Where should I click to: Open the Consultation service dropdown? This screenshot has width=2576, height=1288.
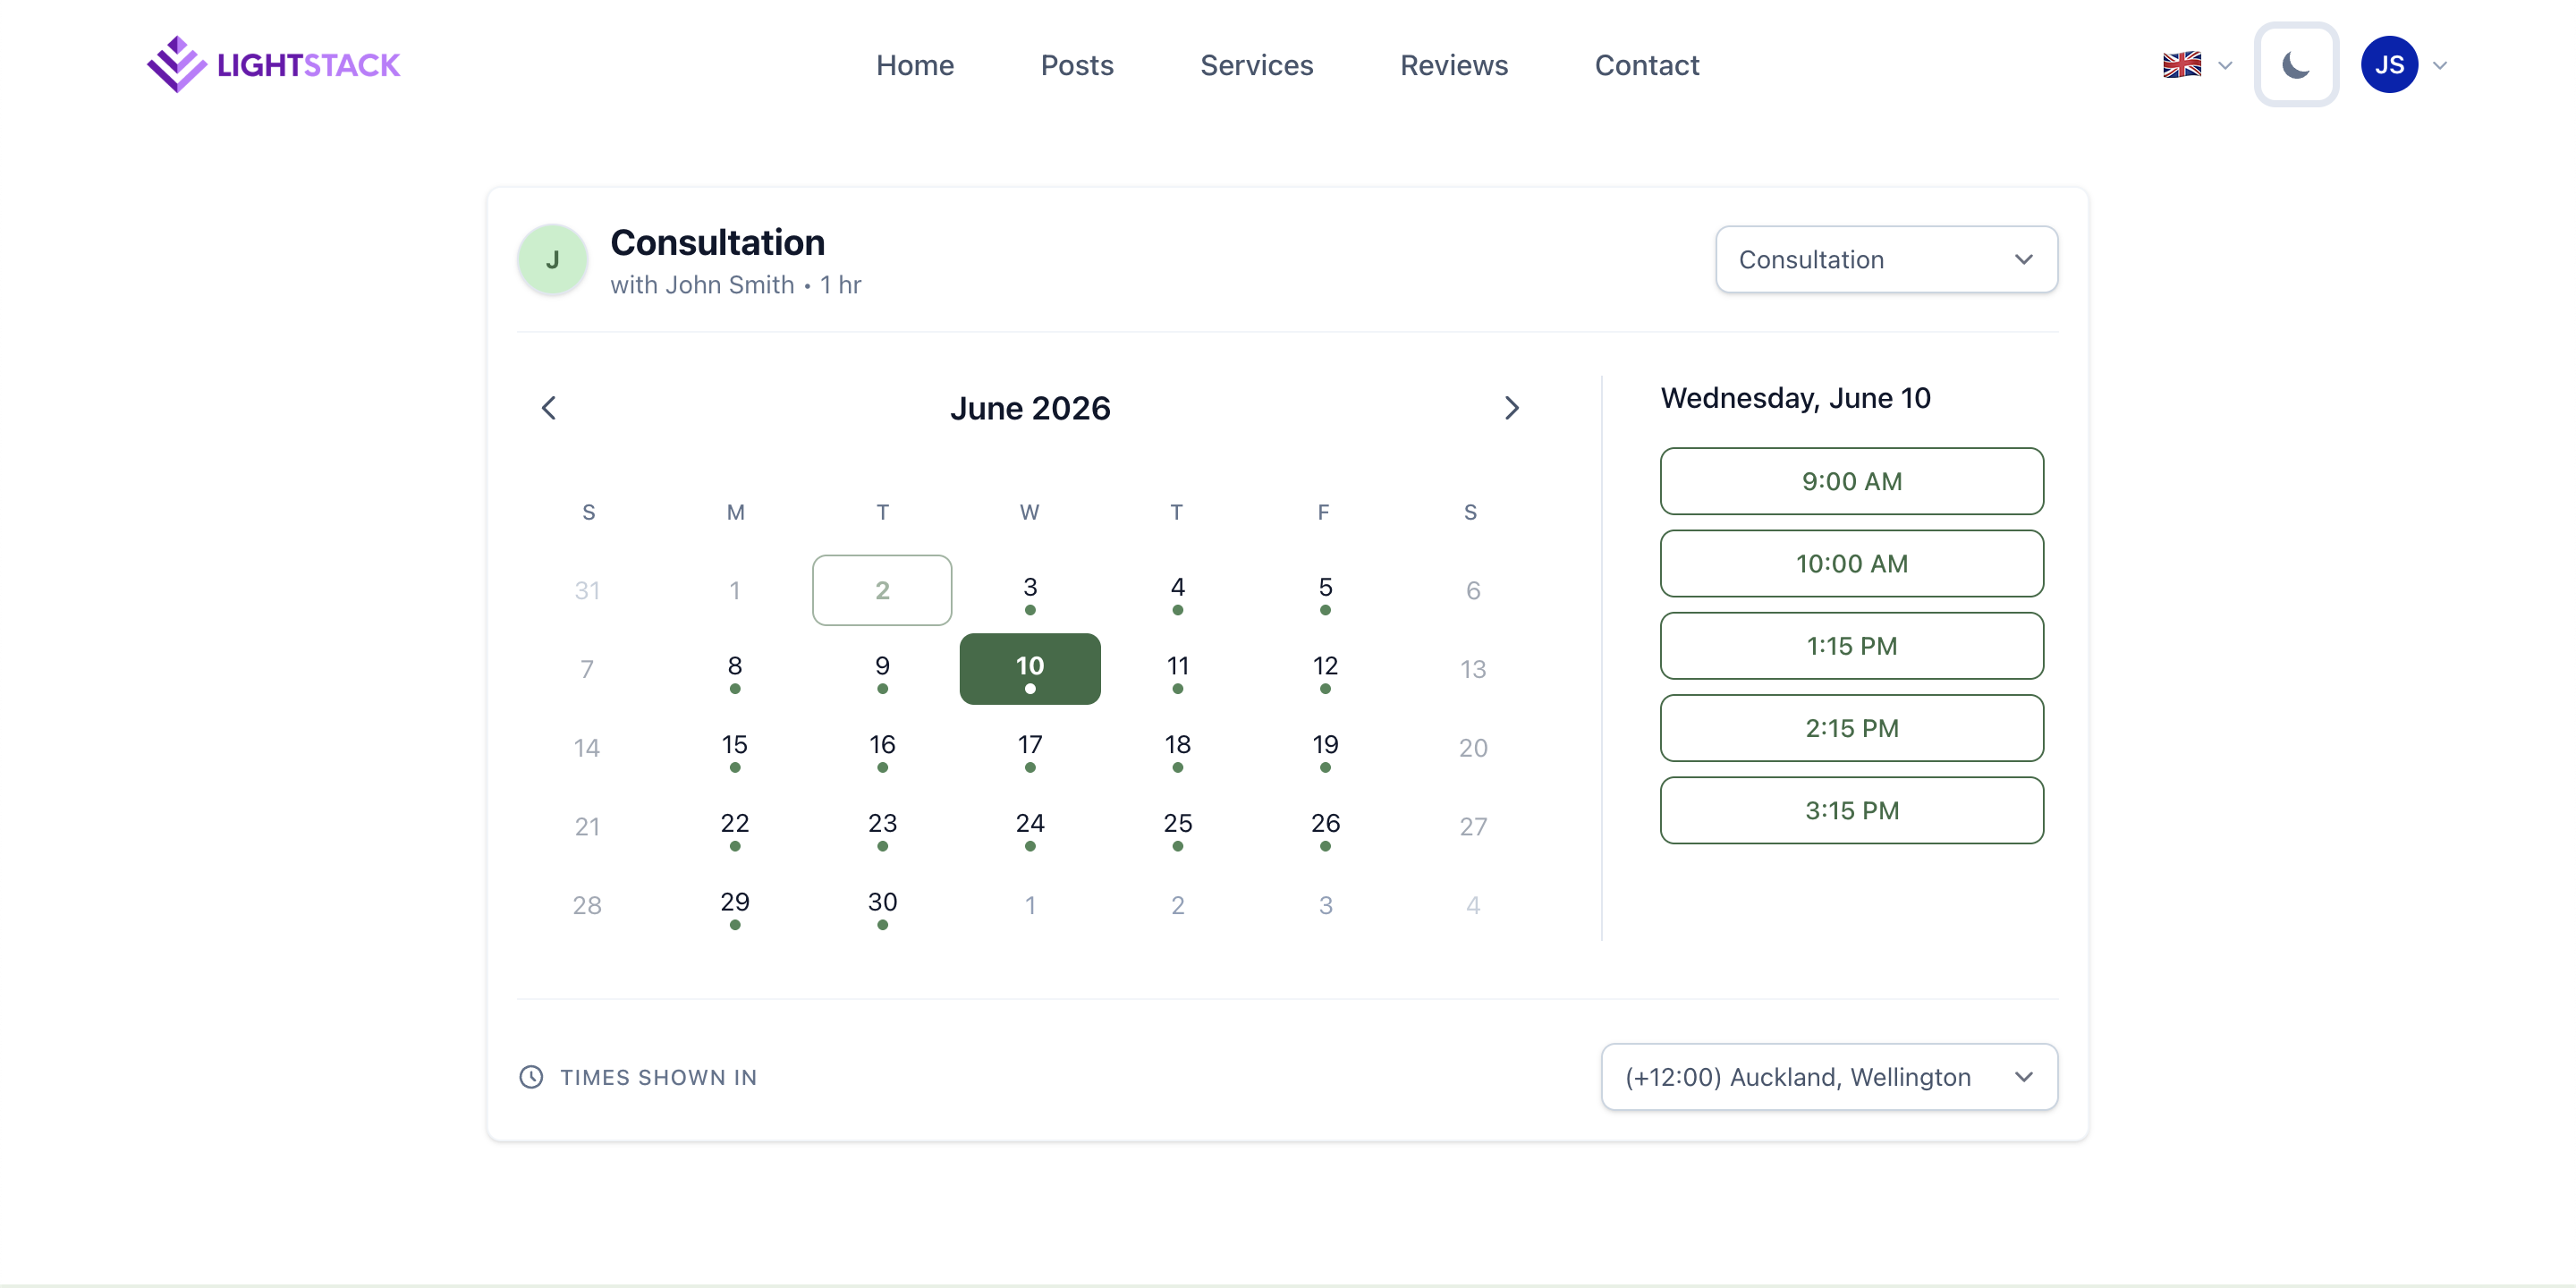point(1886,259)
